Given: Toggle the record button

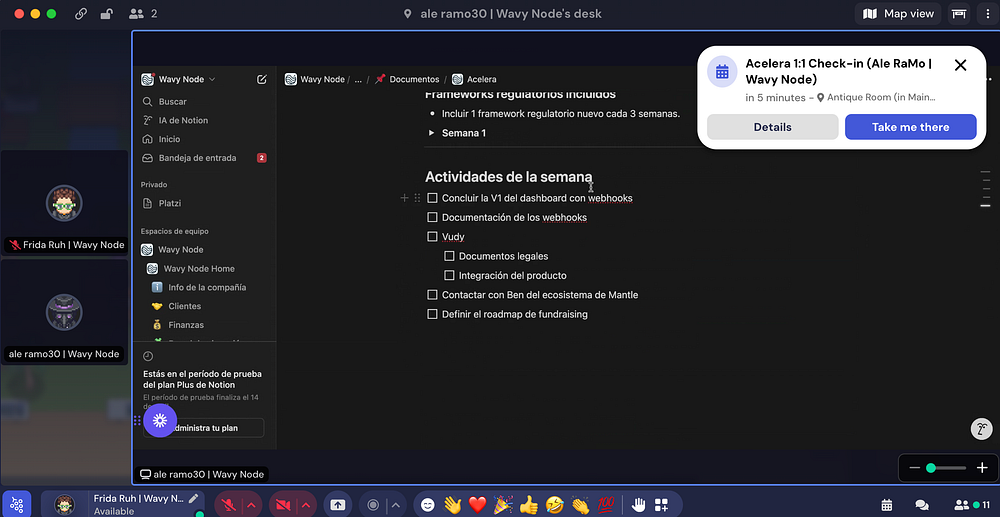Looking at the screenshot, I should click(374, 505).
